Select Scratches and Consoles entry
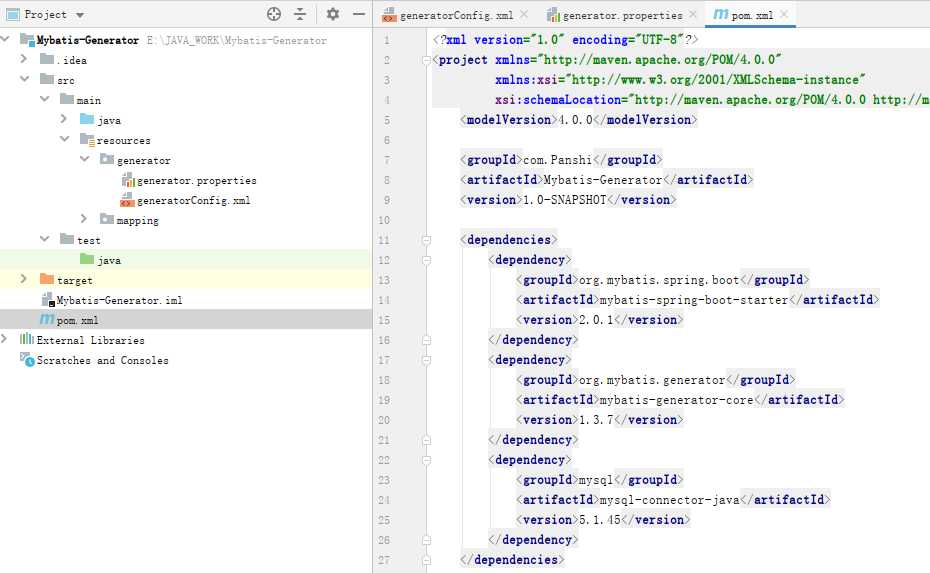Viewport: 930px width, 573px height. click(x=103, y=360)
